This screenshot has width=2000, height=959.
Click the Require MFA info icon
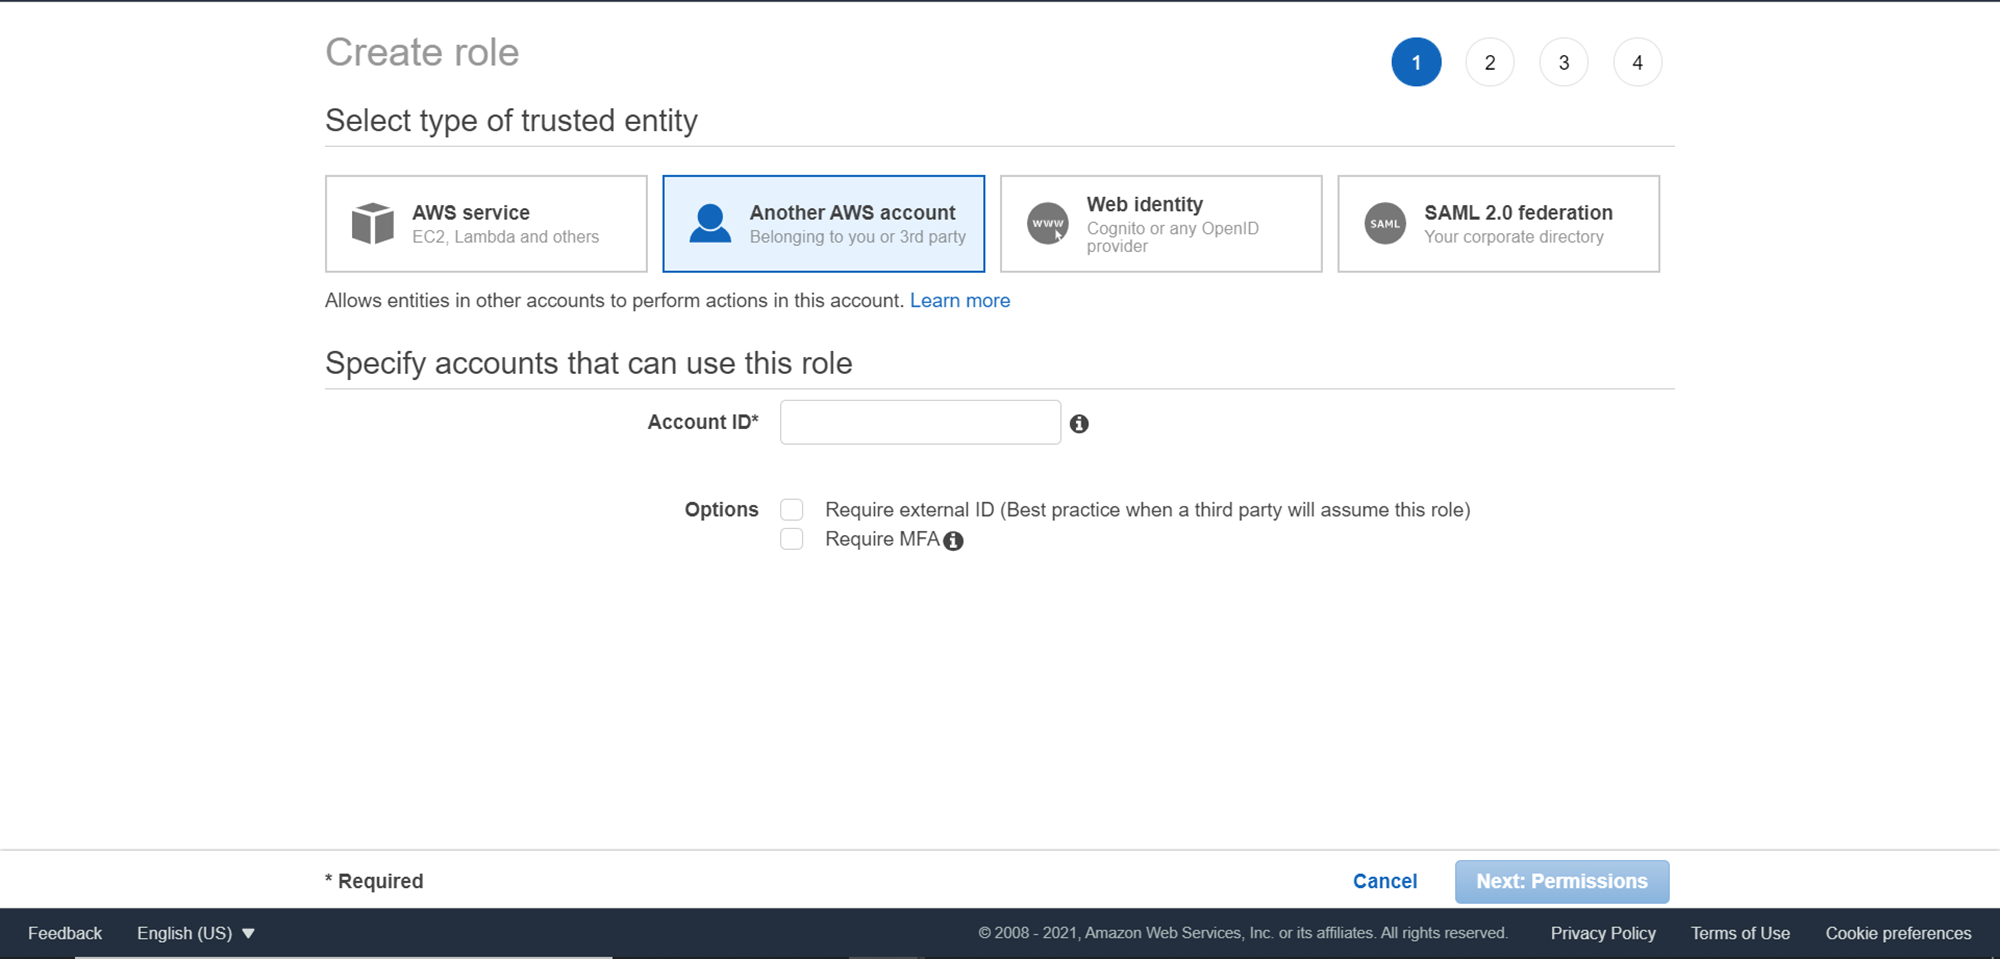[x=954, y=541]
